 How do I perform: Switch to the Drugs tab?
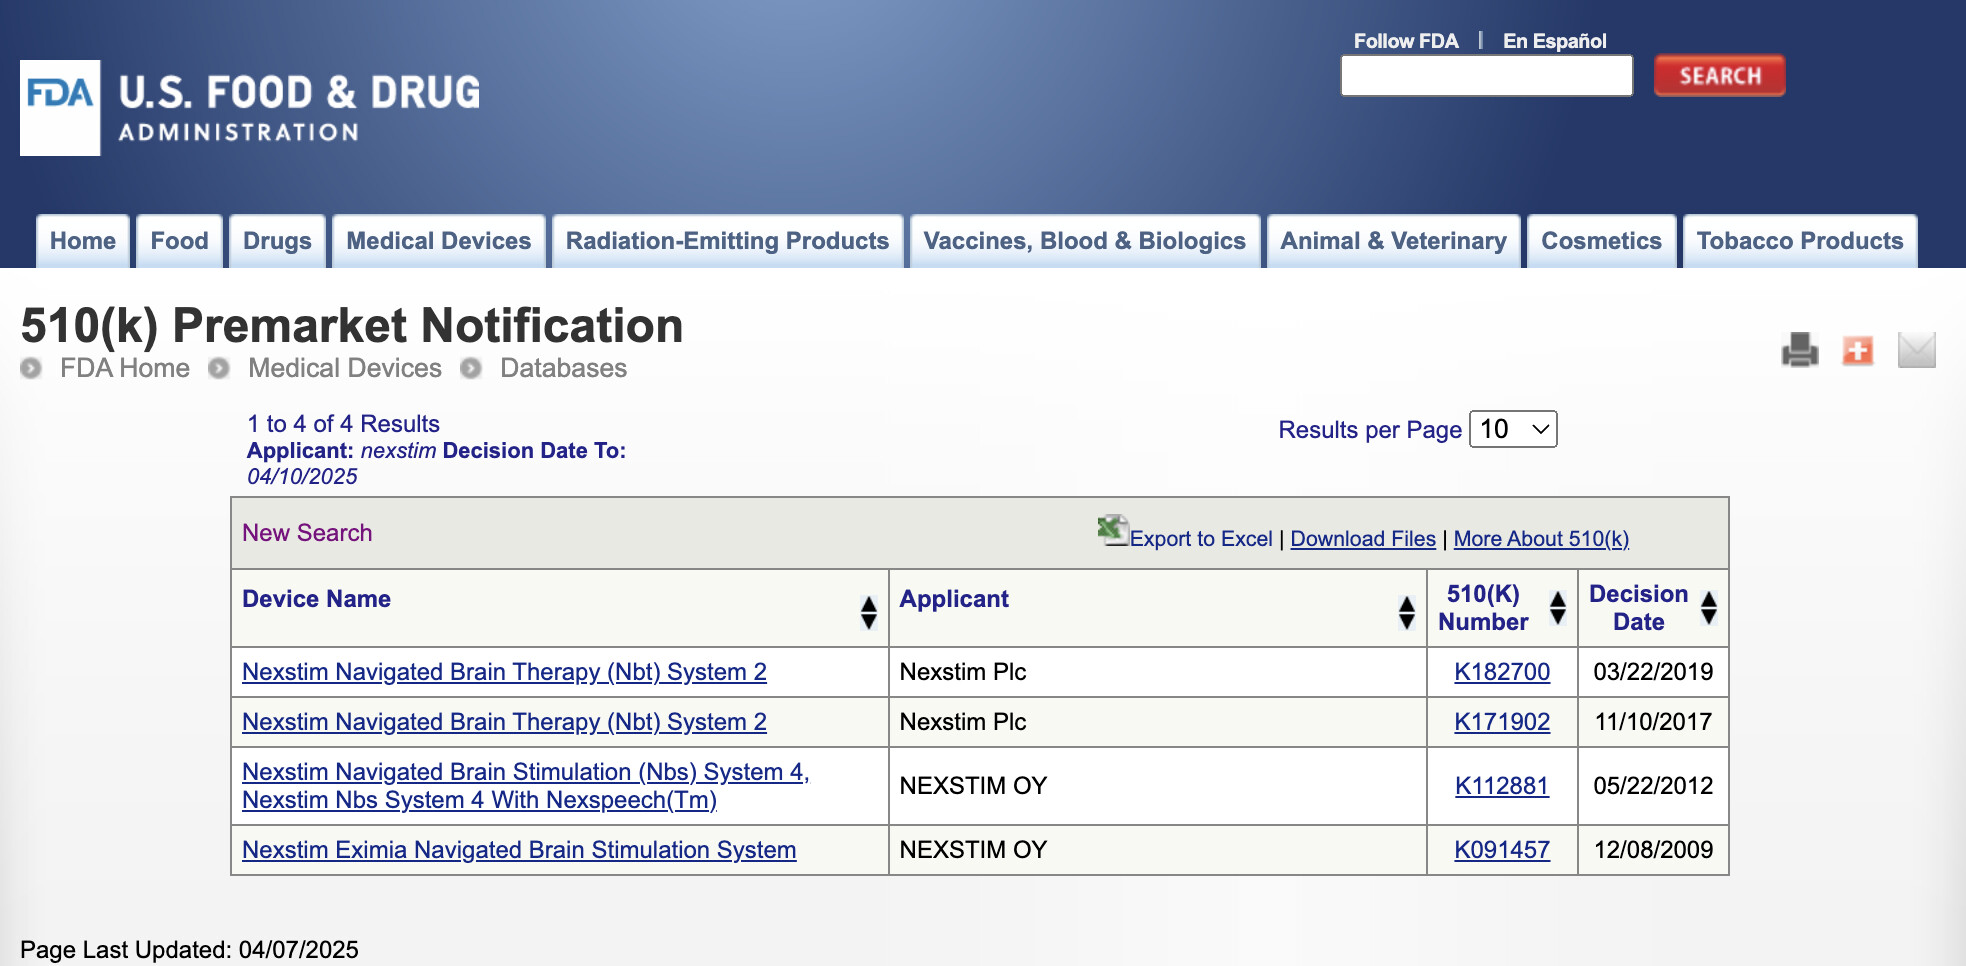[277, 241]
